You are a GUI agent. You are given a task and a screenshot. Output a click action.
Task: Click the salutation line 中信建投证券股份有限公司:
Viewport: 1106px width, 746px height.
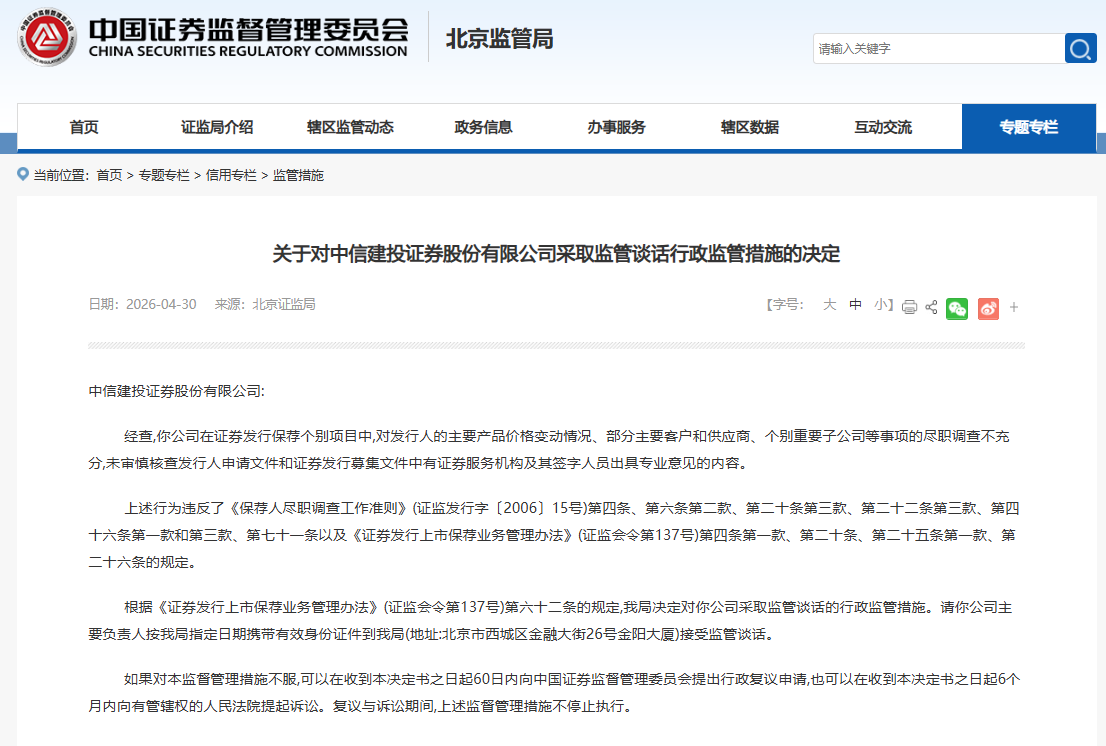[176, 391]
